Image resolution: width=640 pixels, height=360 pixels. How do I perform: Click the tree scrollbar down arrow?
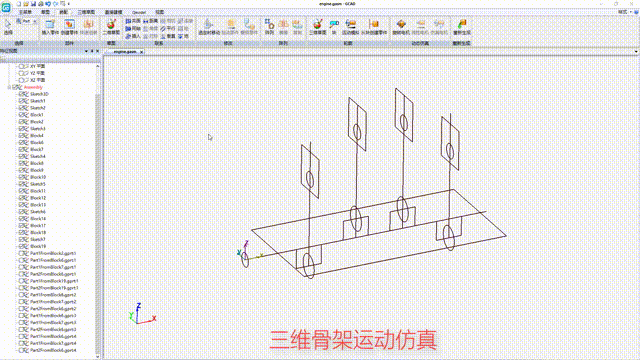tap(98, 356)
